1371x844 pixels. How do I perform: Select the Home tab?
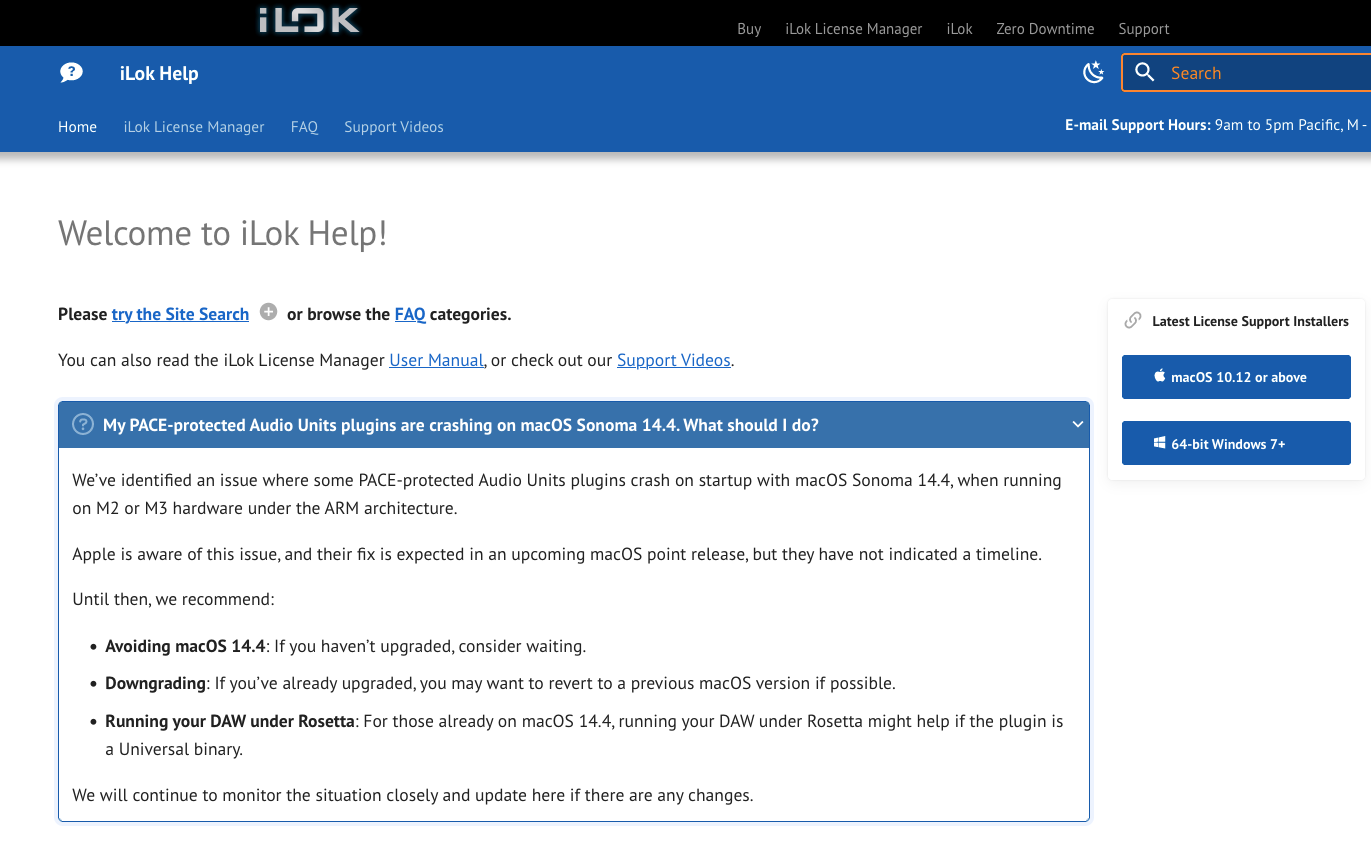click(x=77, y=127)
